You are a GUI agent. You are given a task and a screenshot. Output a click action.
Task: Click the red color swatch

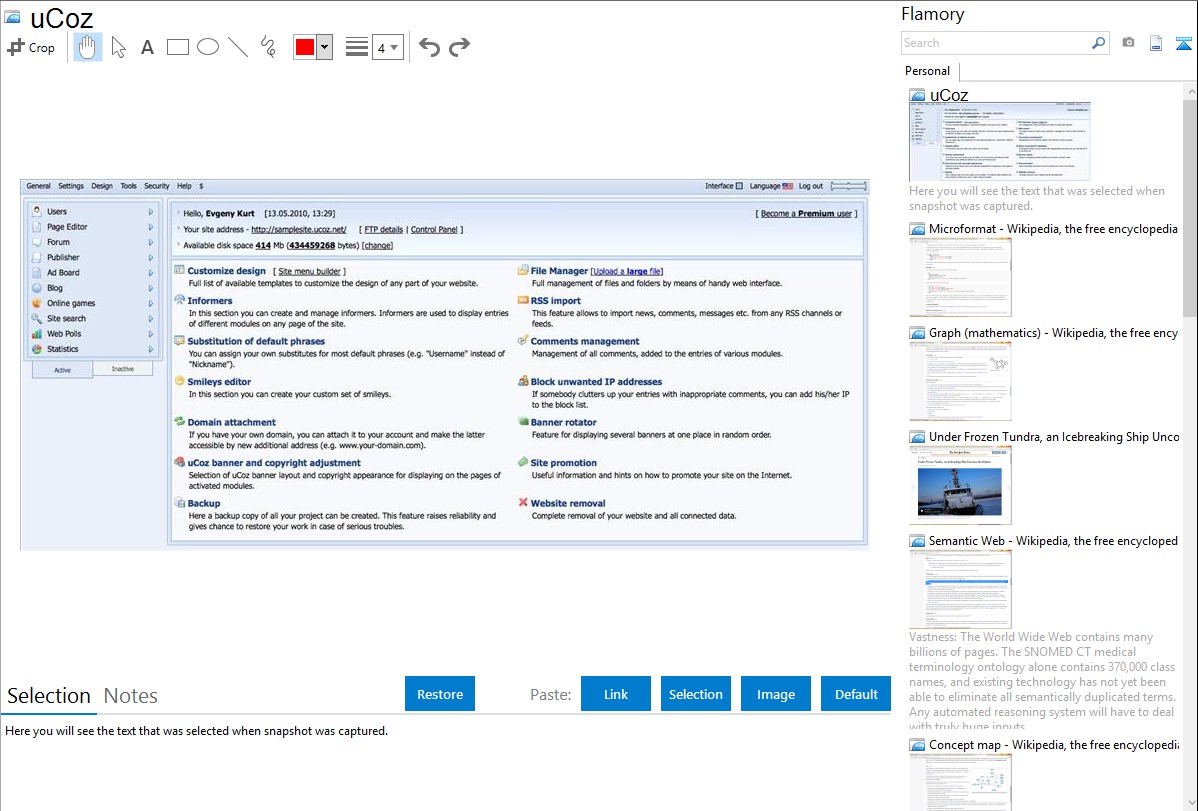click(x=305, y=47)
